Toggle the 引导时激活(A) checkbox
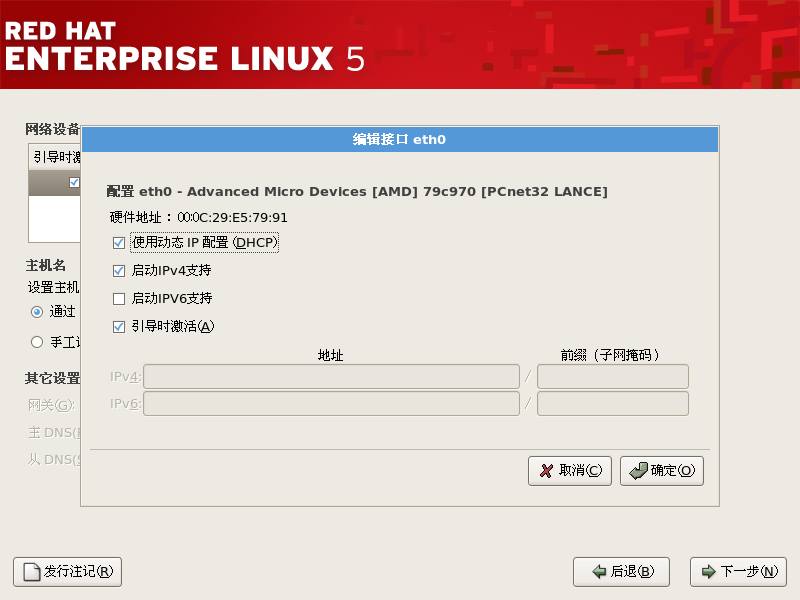Screen dimensions: 800x600 119,327
